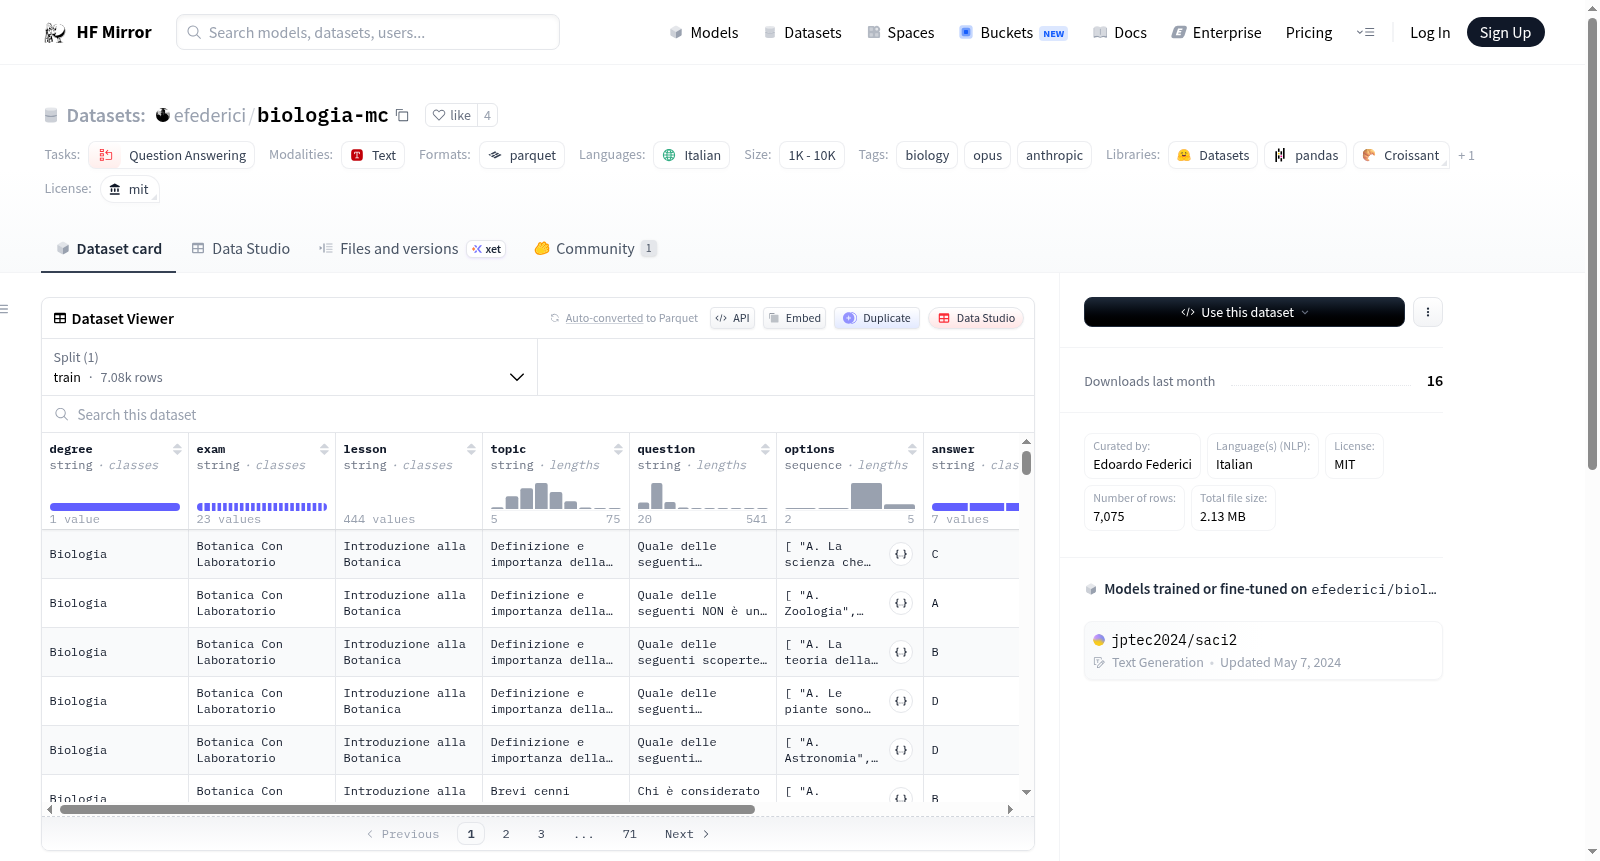
Task: Select the parquet format tag
Action: point(522,155)
